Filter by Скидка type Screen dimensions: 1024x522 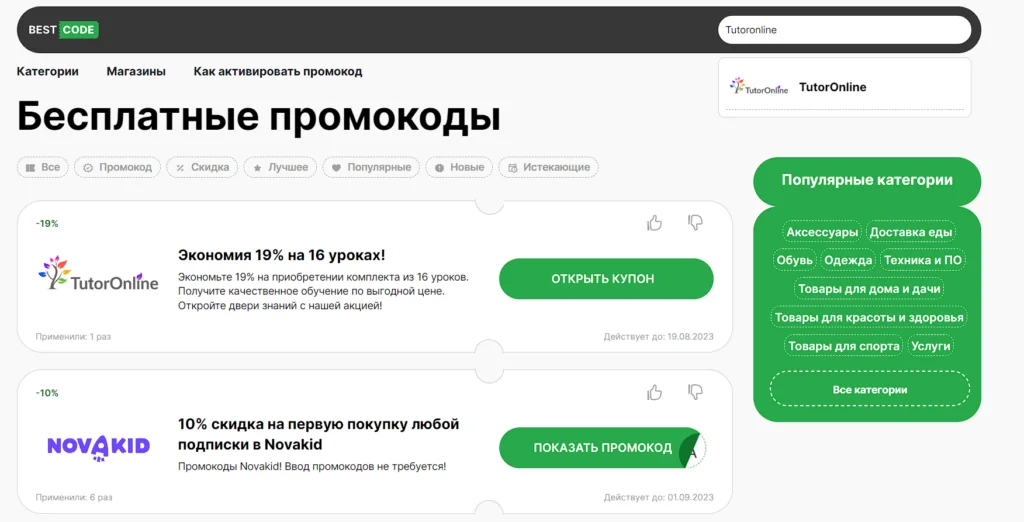click(202, 168)
